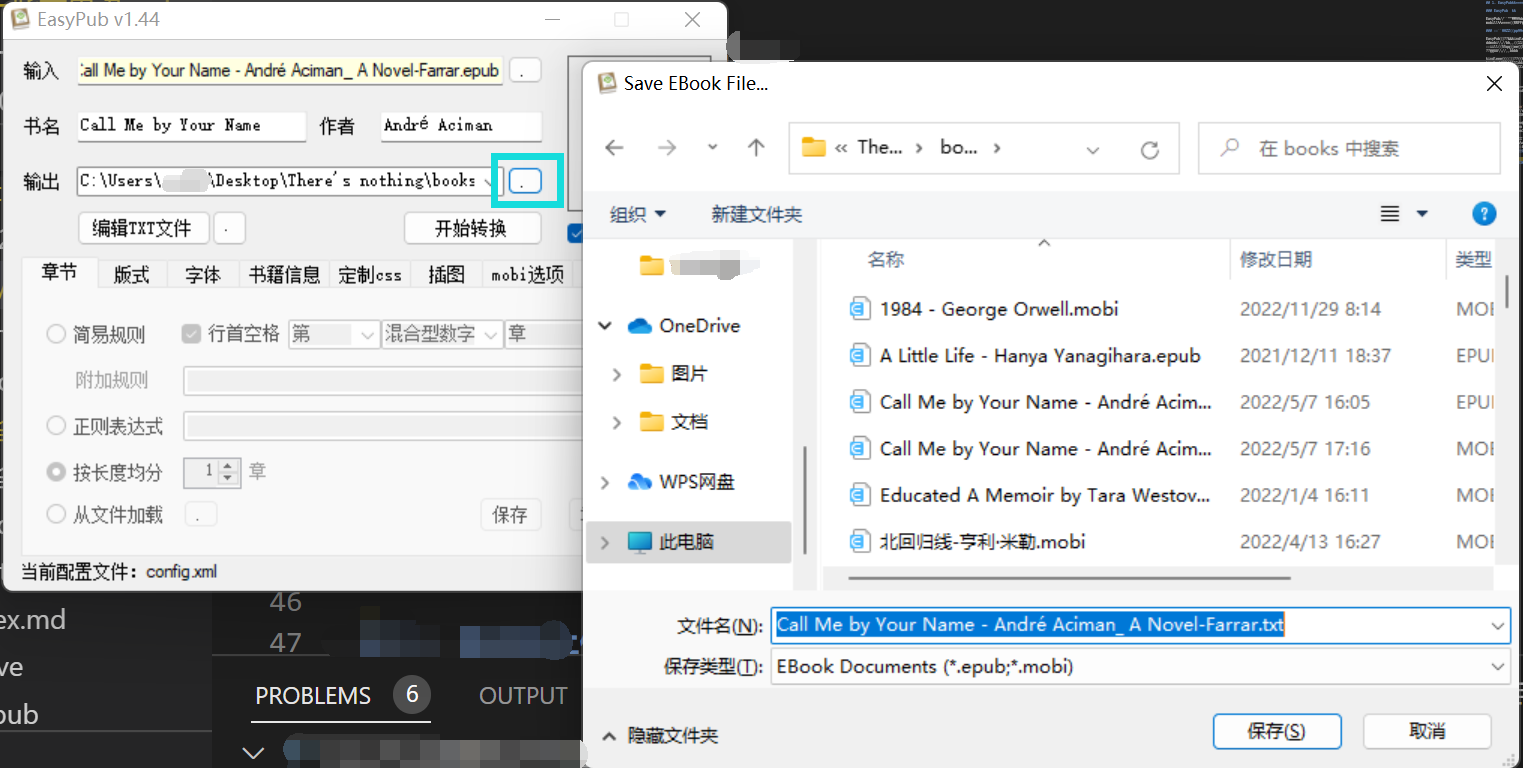Refresh the books folder listing
This screenshot has width=1523, height=768.
(x=1150, y=149)
